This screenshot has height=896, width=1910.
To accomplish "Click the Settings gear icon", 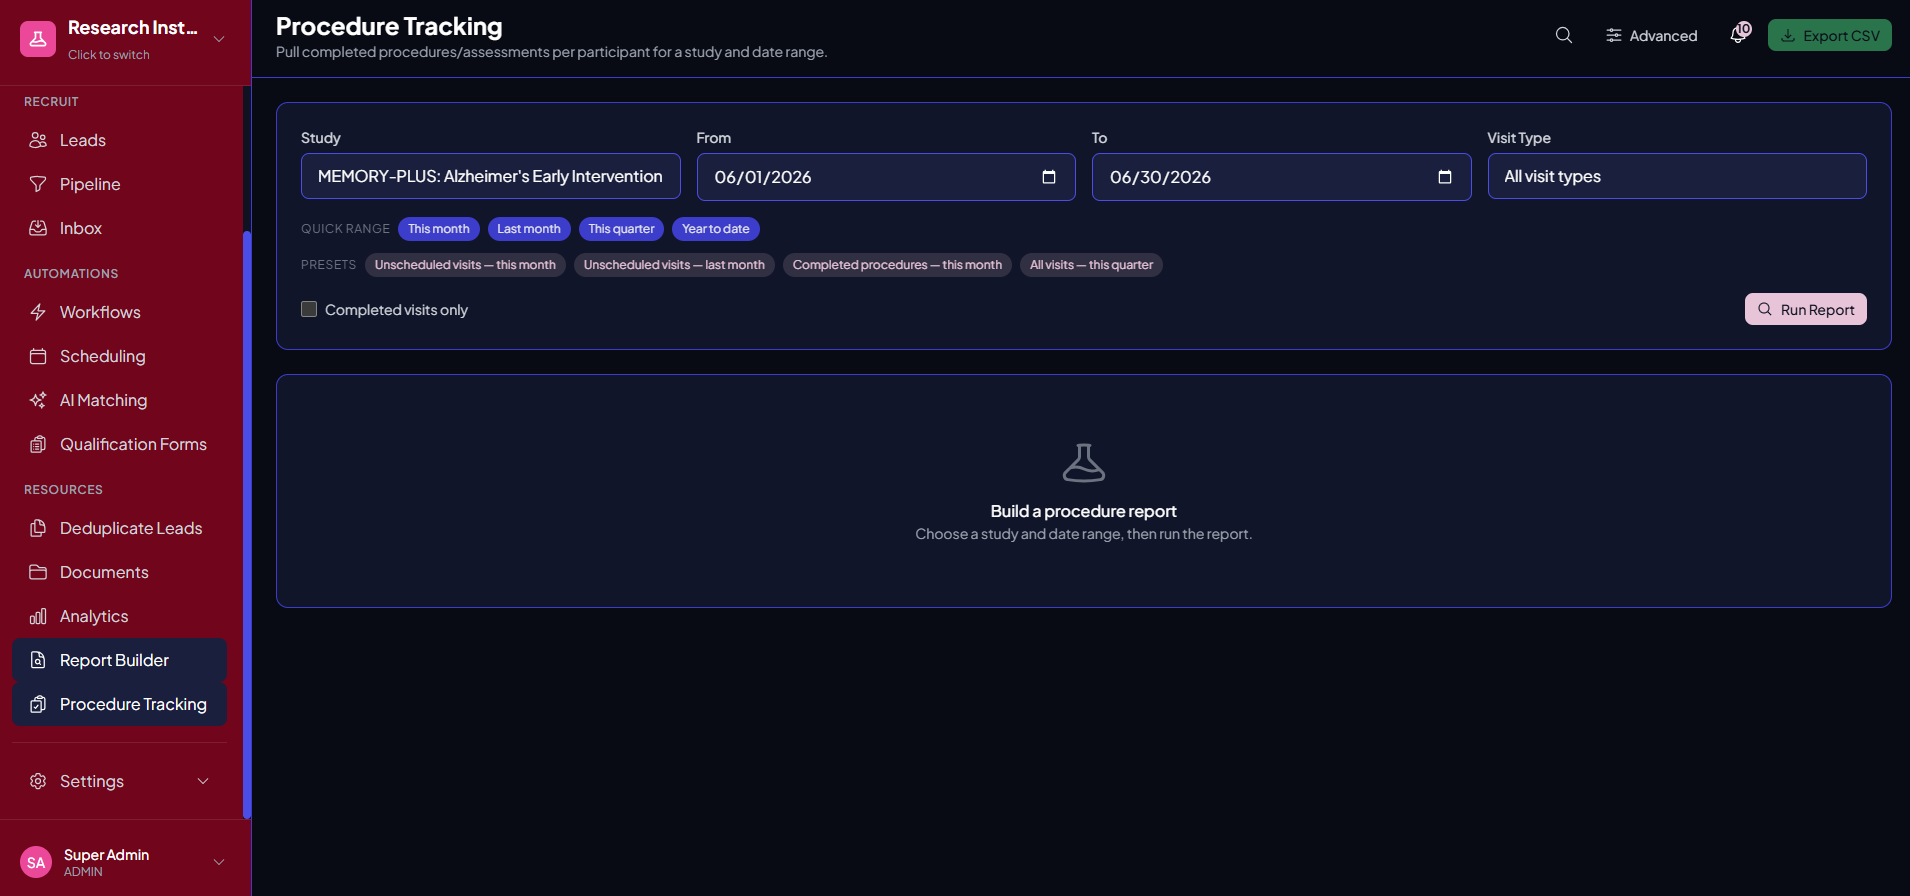I will coord(38,781).
